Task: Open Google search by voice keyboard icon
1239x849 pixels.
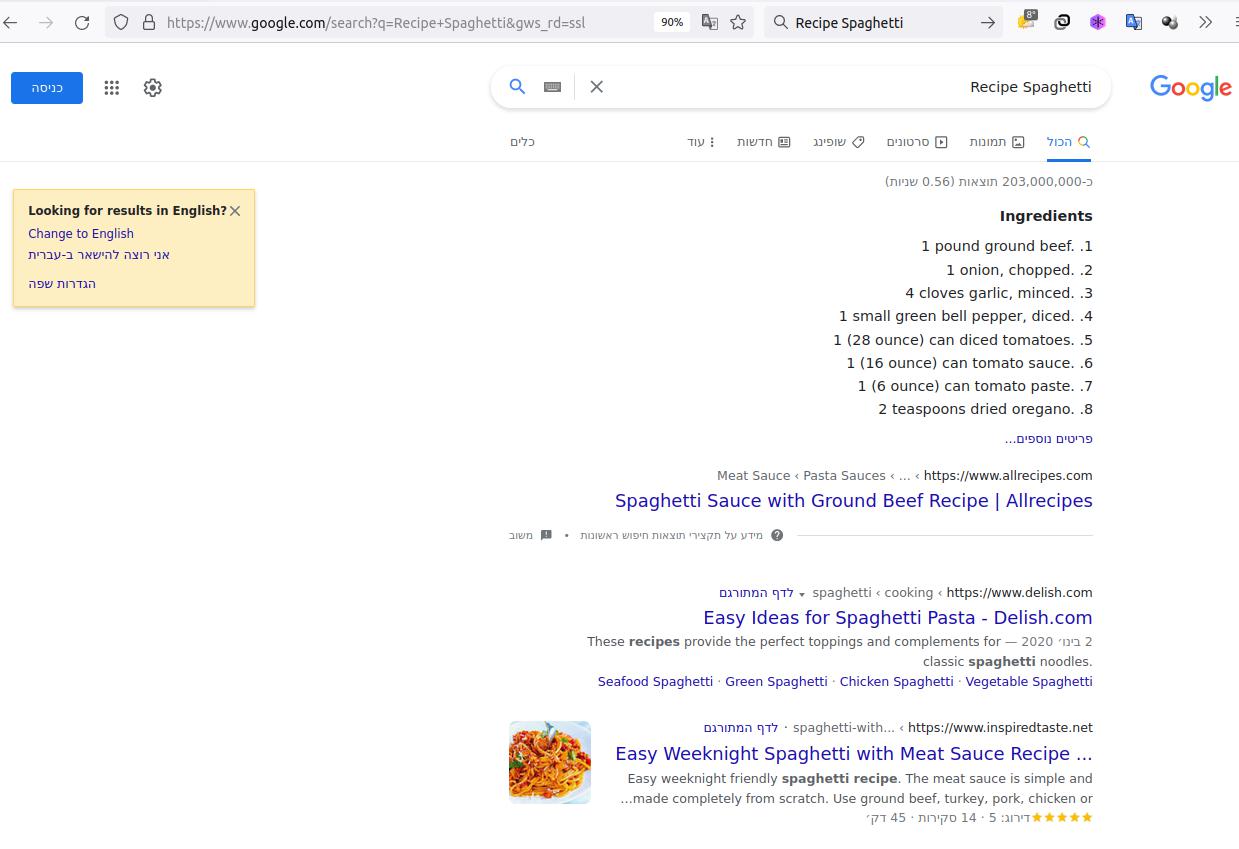Action: coord(552,87)
